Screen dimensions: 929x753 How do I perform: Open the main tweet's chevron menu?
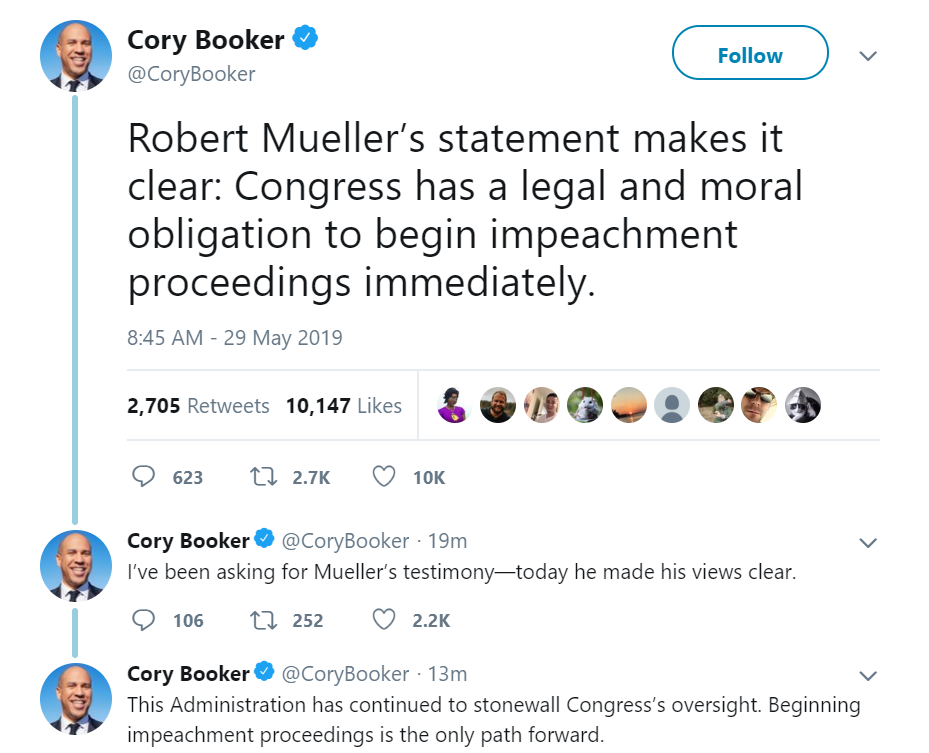(868, 56)
